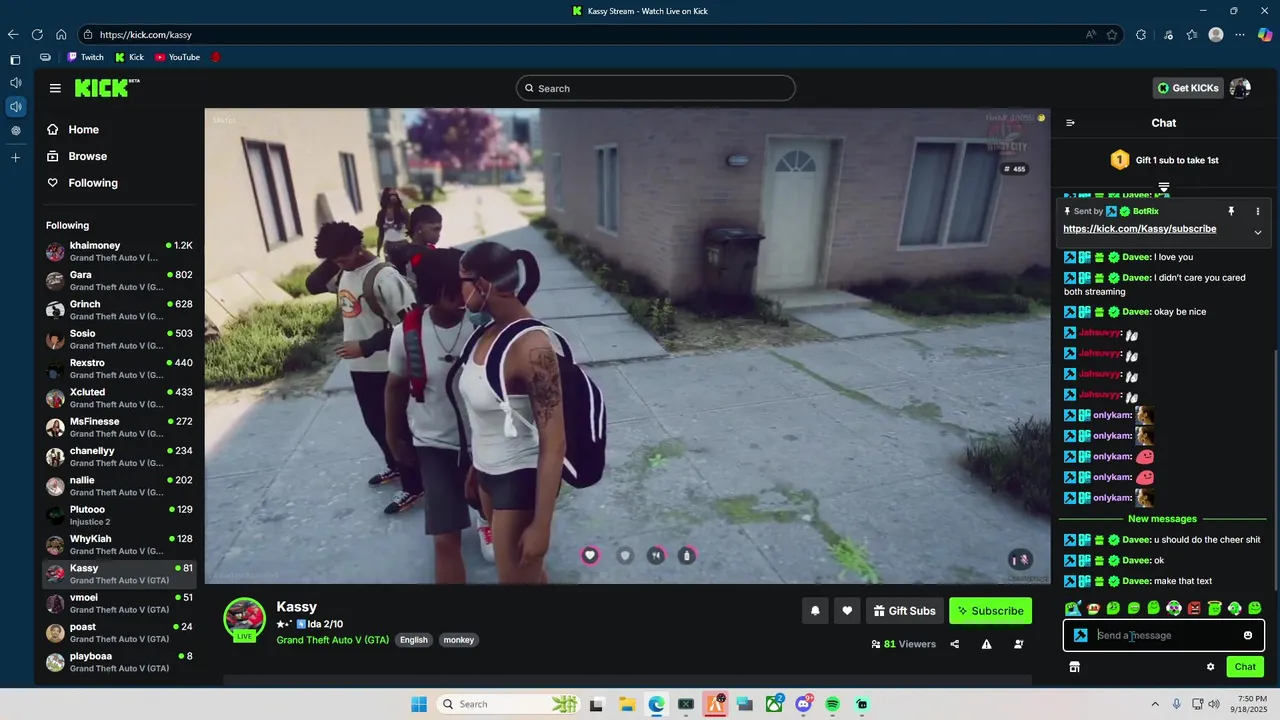Click the Get KICKs button

point(1188,88)
